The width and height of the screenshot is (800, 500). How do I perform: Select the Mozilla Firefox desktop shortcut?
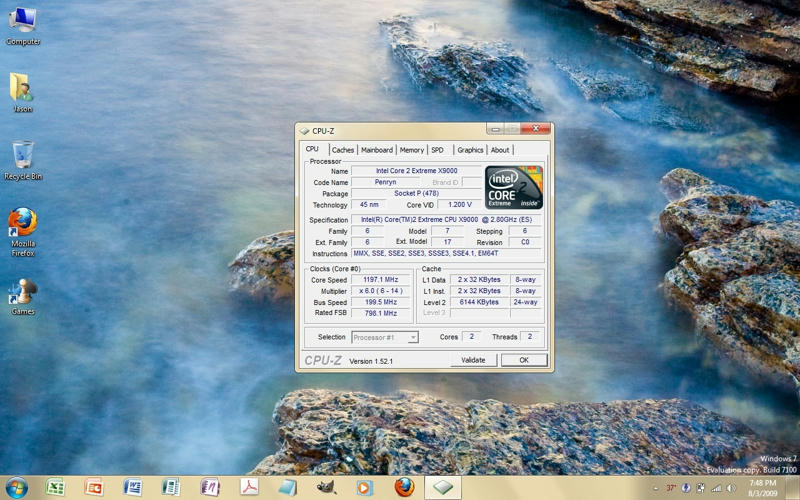point(23,232)
